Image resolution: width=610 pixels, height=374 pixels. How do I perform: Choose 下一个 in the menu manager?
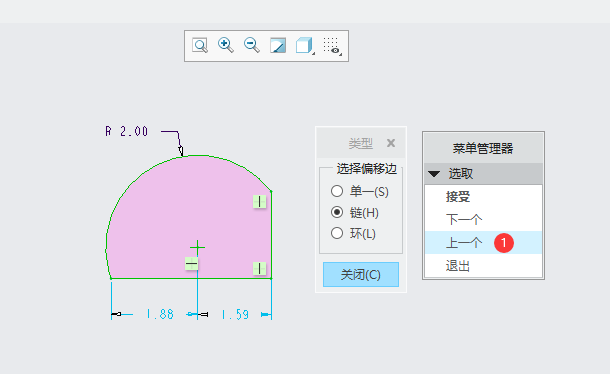pyautogui.click(x=483, y=219)
